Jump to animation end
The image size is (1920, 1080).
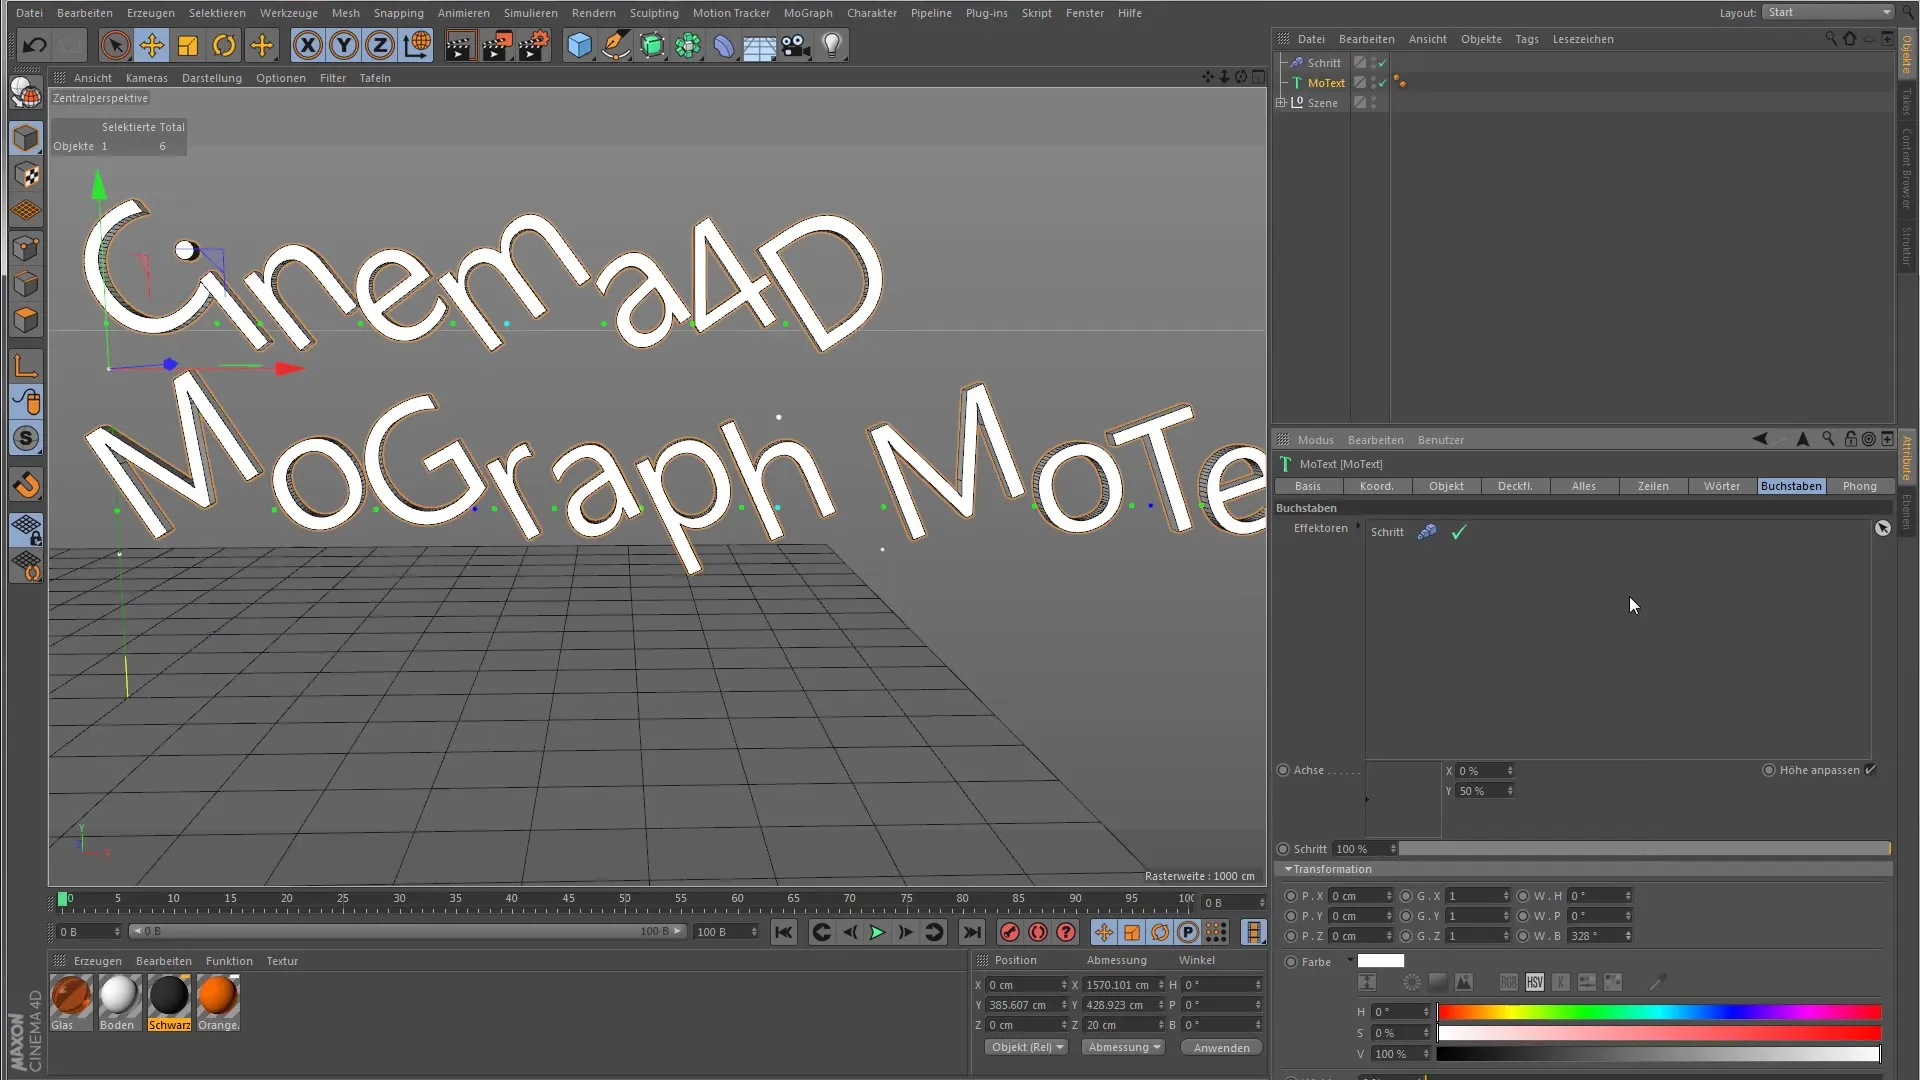tap(971, 932)
